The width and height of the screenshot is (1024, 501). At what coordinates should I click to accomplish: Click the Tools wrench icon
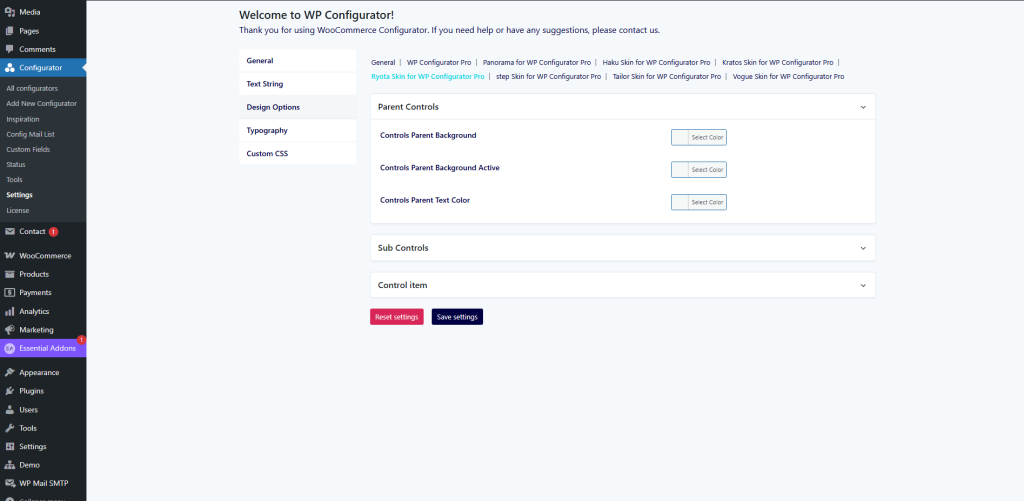(x=10, y=428)
